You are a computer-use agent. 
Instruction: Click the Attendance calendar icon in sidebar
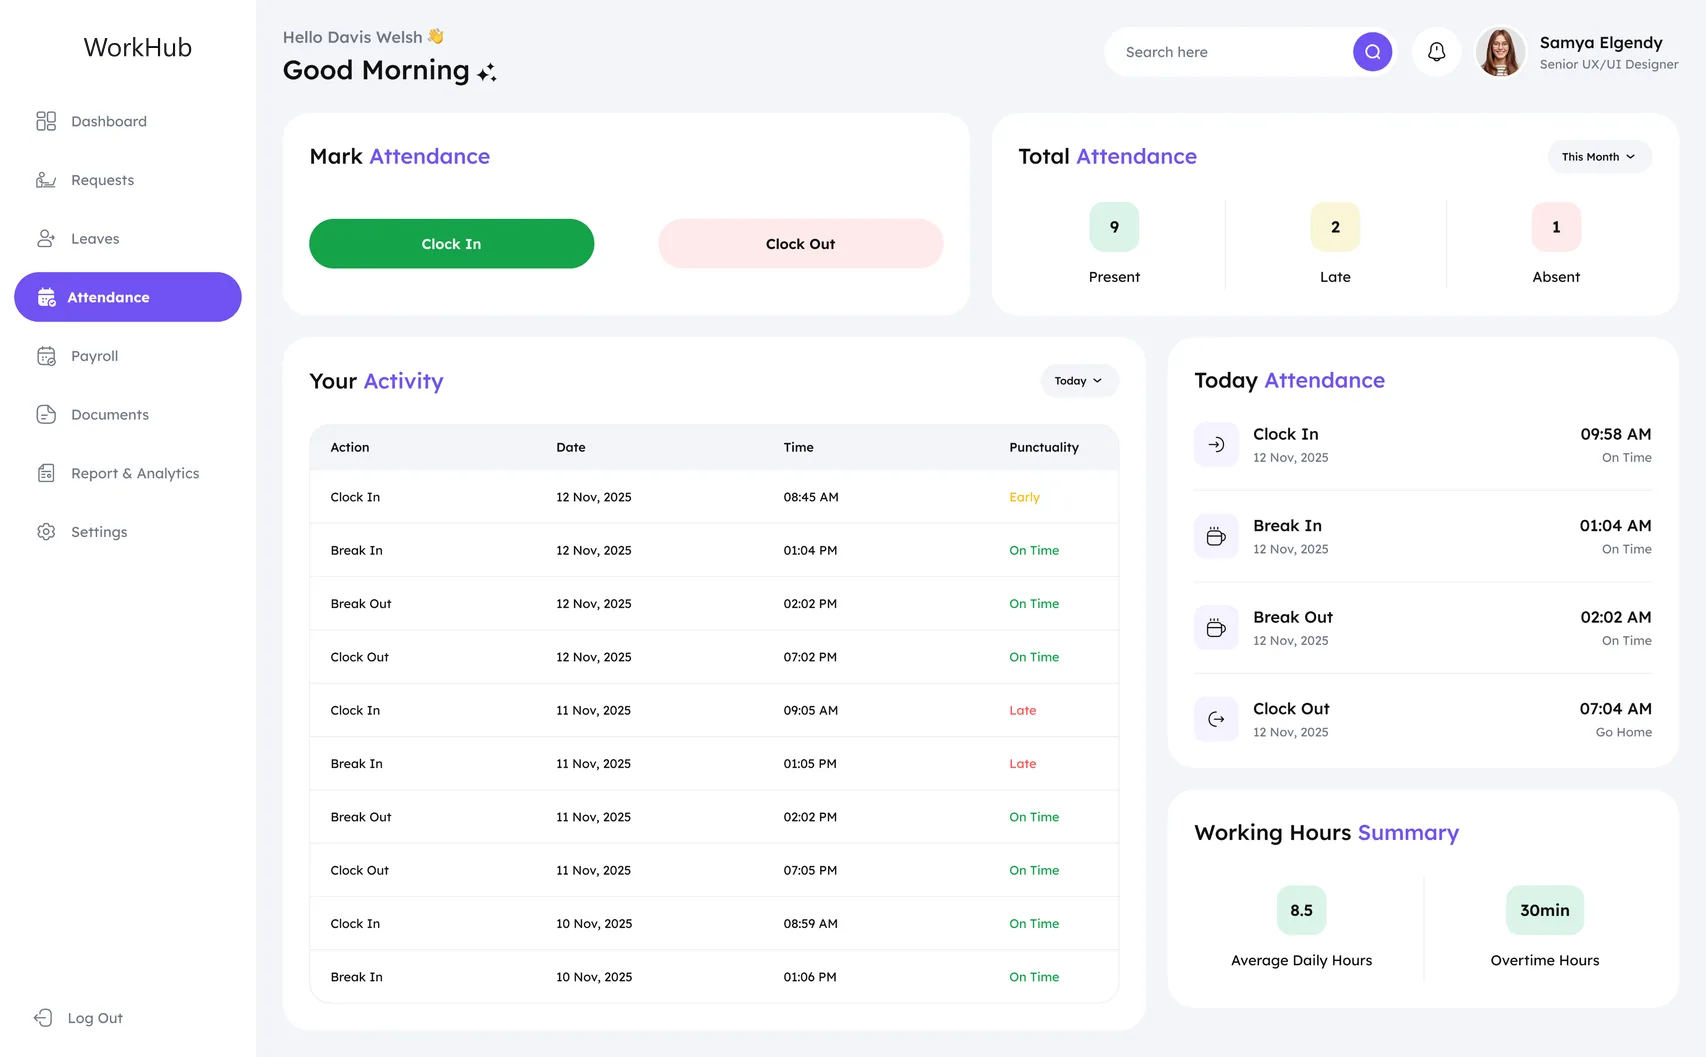(x=46, y=297)
